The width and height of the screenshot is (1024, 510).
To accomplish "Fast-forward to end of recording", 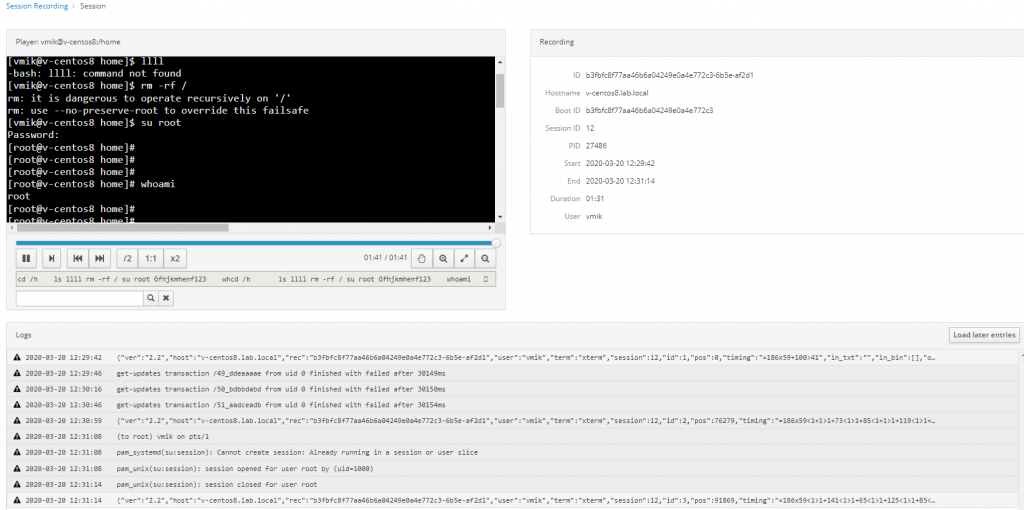I will point(100,259).
